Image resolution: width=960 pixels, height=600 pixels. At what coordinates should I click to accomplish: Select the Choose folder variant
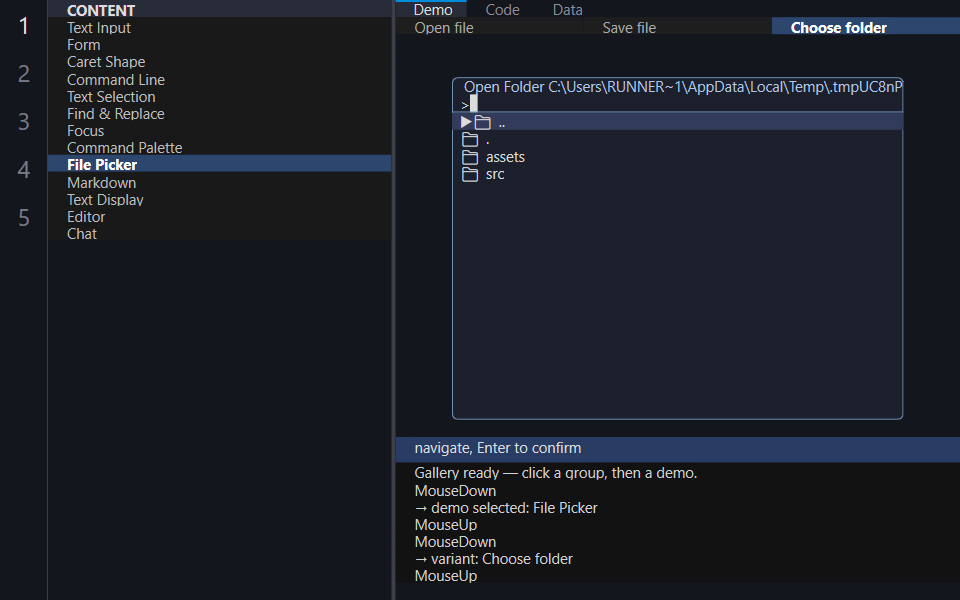click(x=866, y=28)
